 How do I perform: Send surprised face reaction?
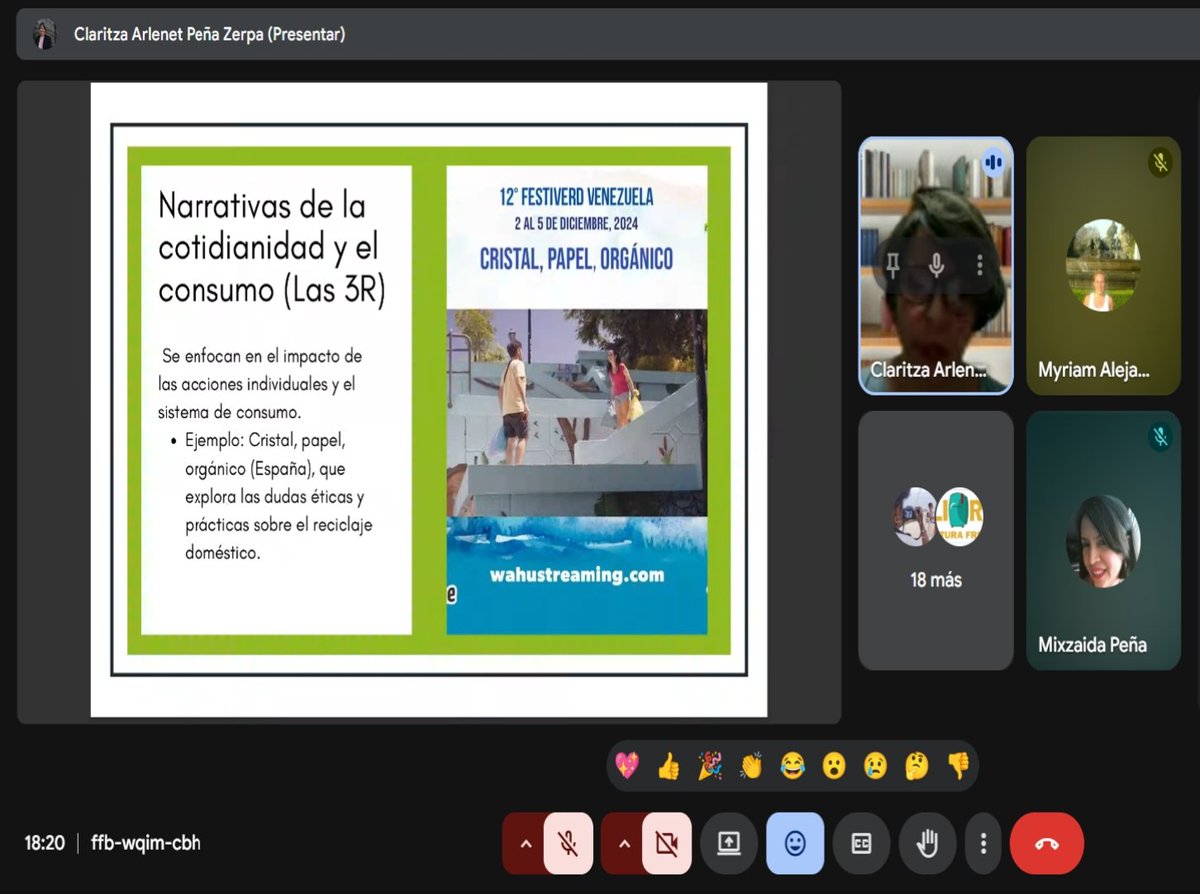pos(834,766)
